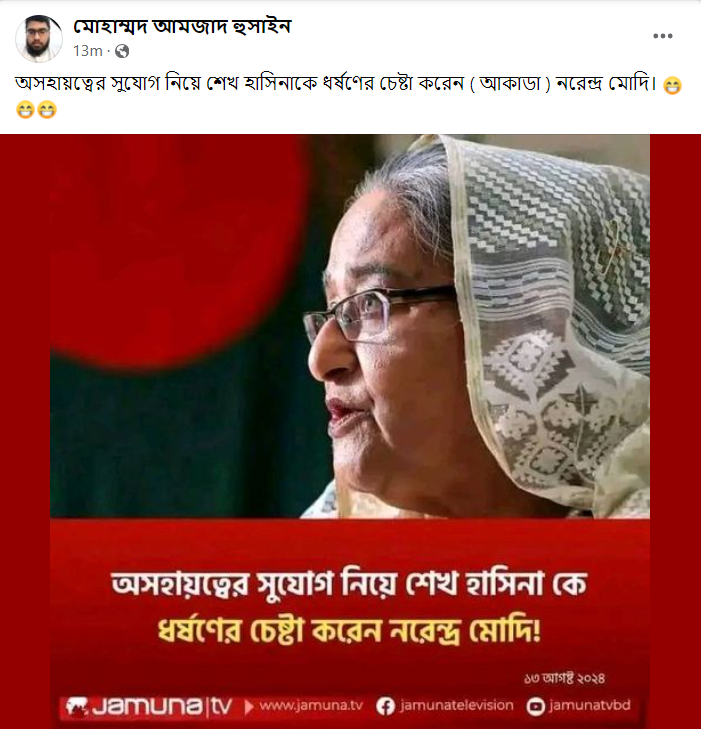Open the post author's profile picture
Image resolution: width=701 pixels, height=729 pixels.
coord(39,39)
